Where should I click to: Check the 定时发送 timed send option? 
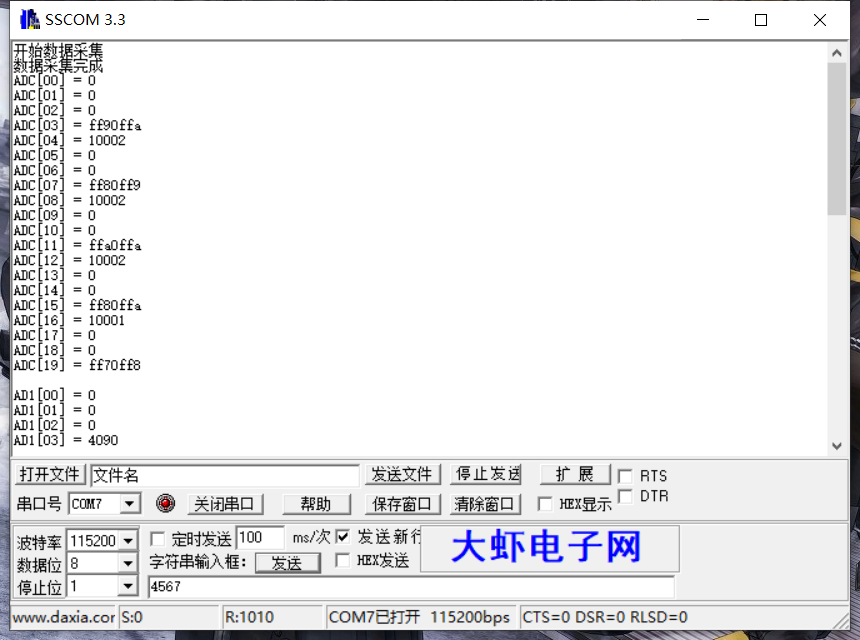pos(157,538)
